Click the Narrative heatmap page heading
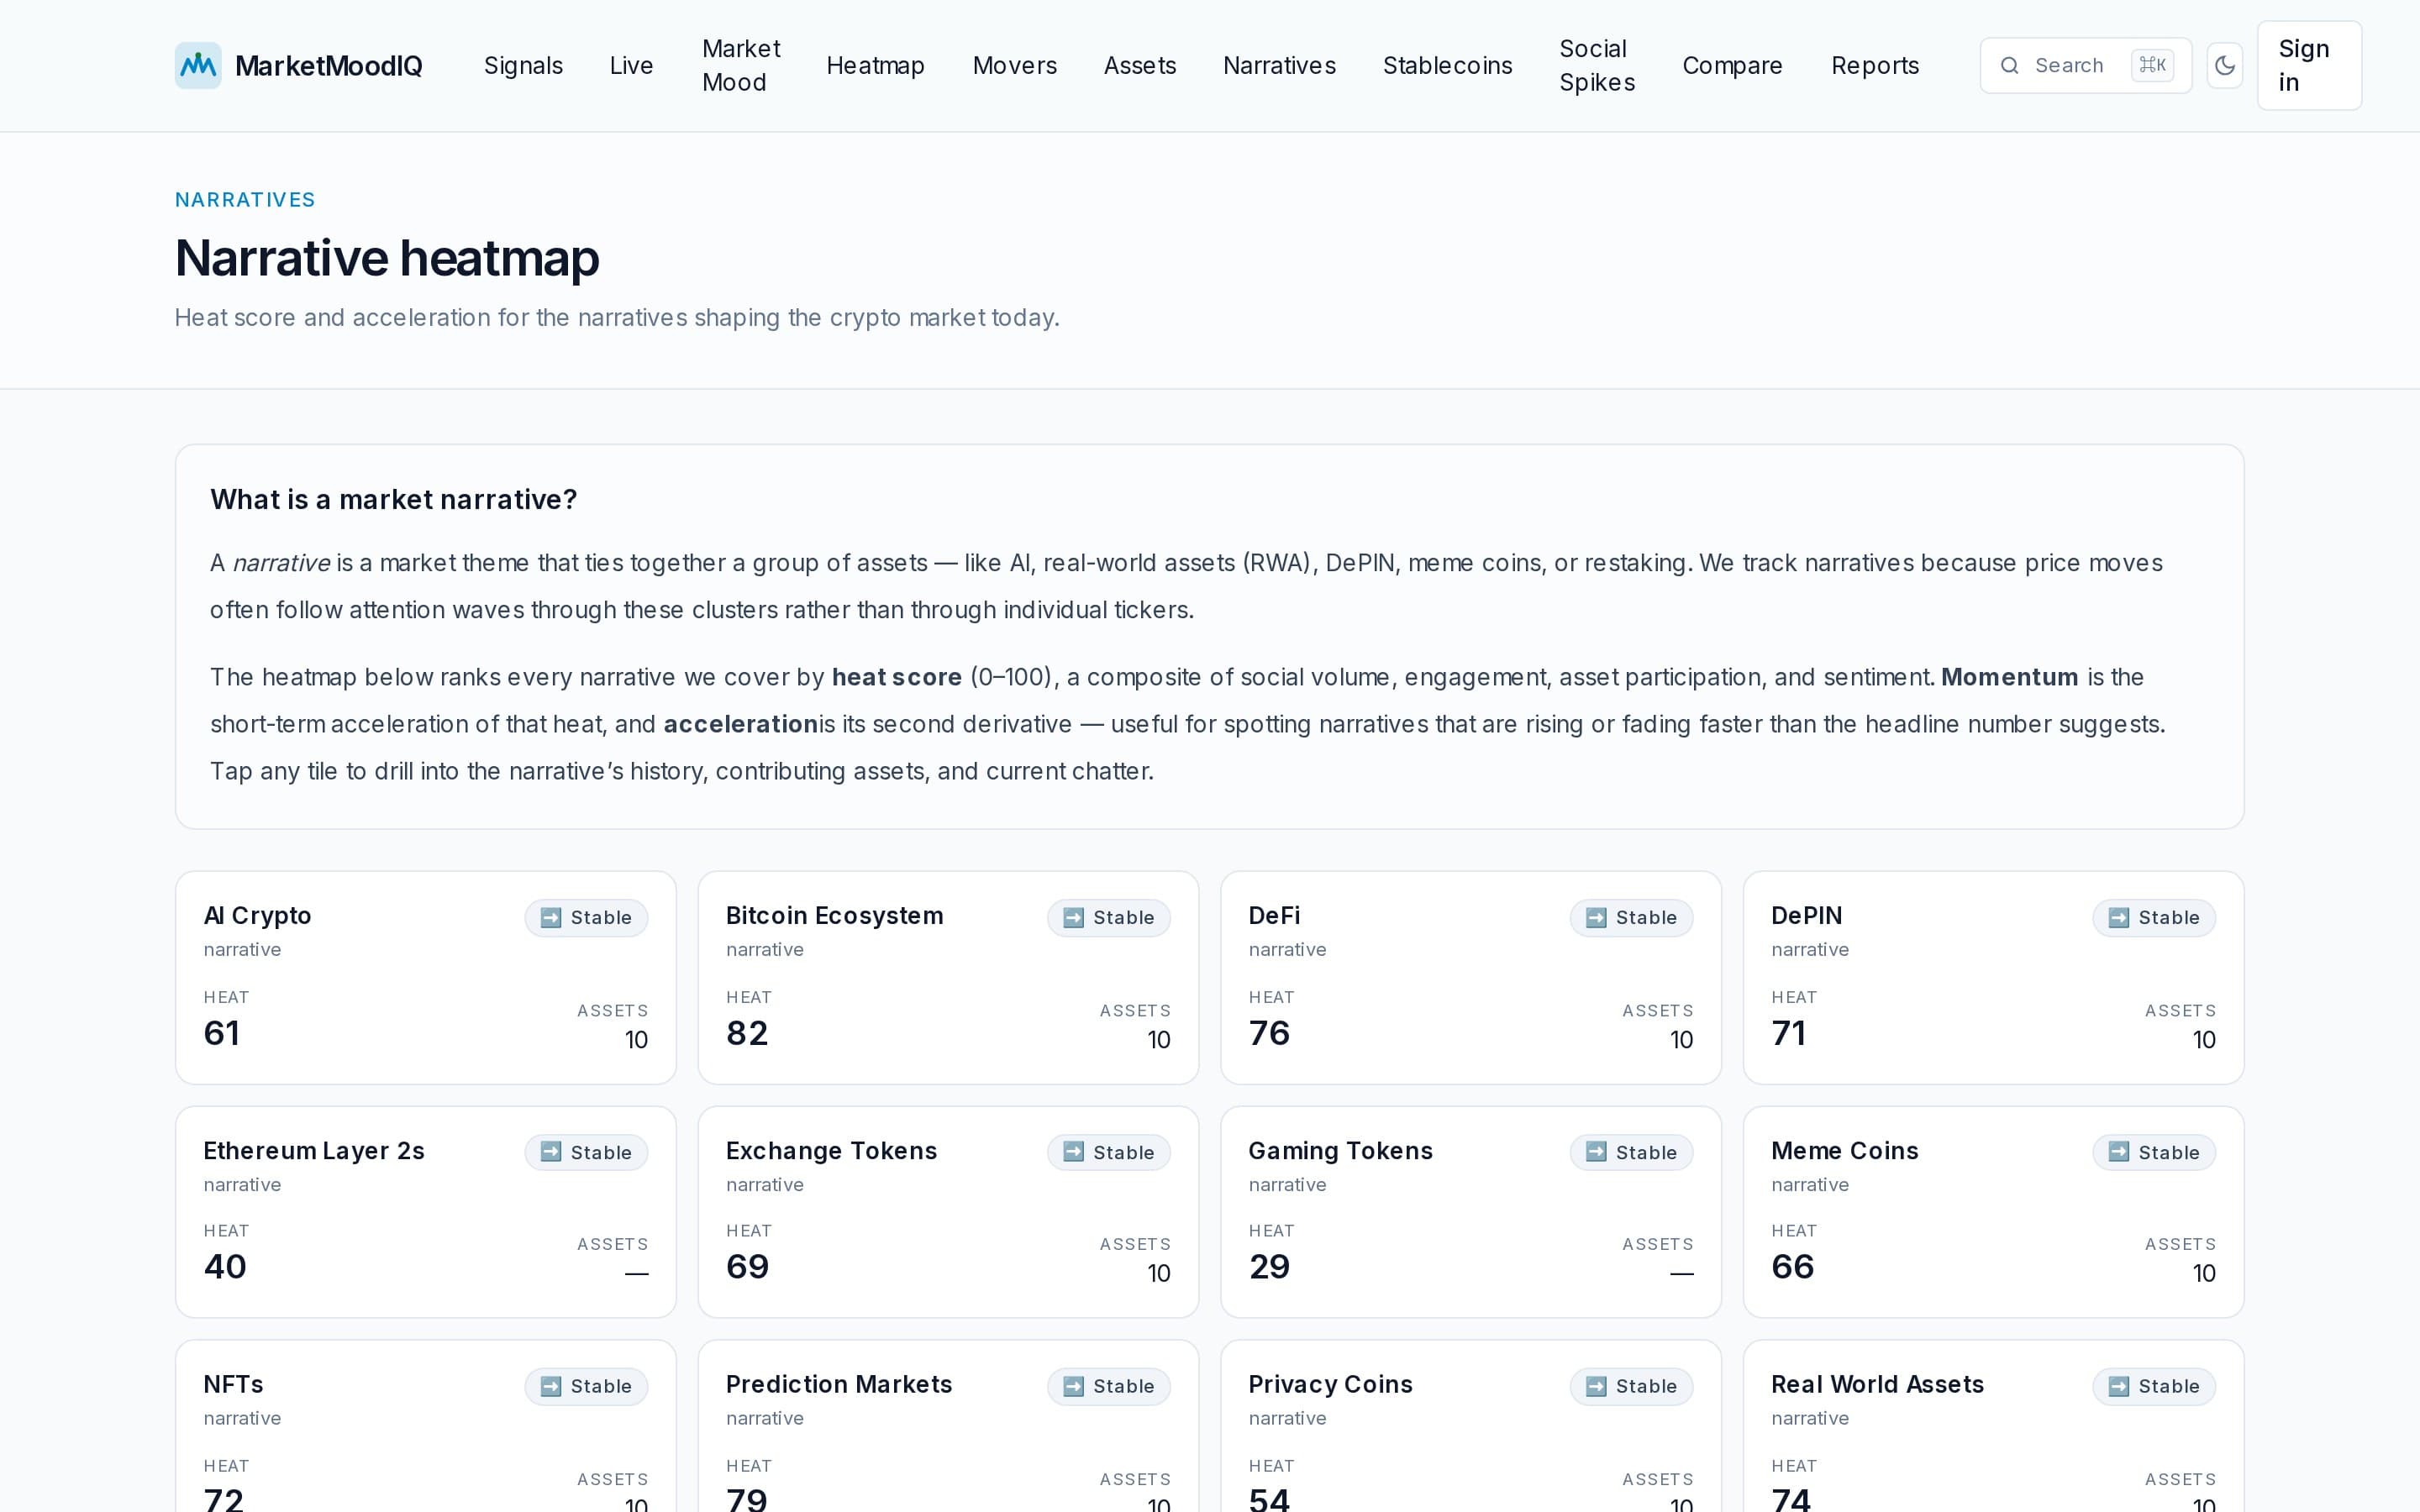This screenshot has width=2420, height=1512. (x=387, y=258)
